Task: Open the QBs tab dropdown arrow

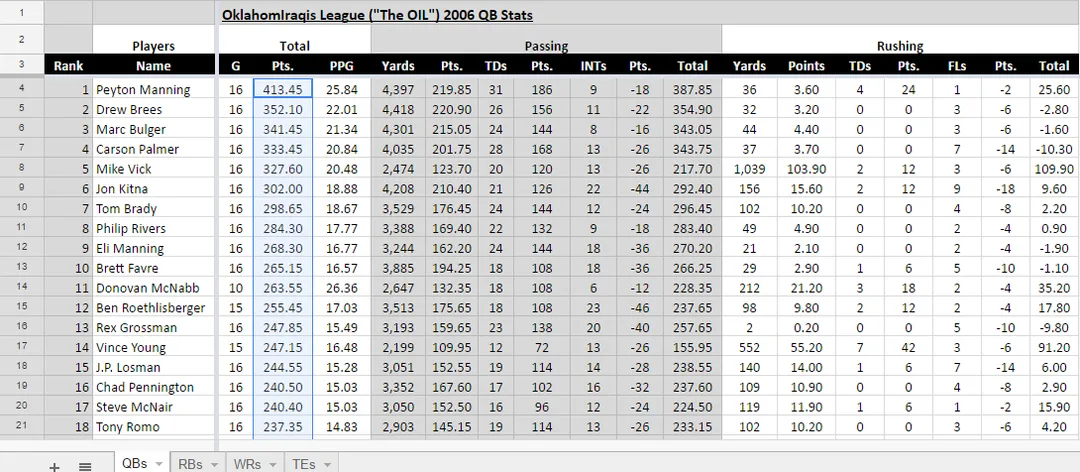Action: 159,464
